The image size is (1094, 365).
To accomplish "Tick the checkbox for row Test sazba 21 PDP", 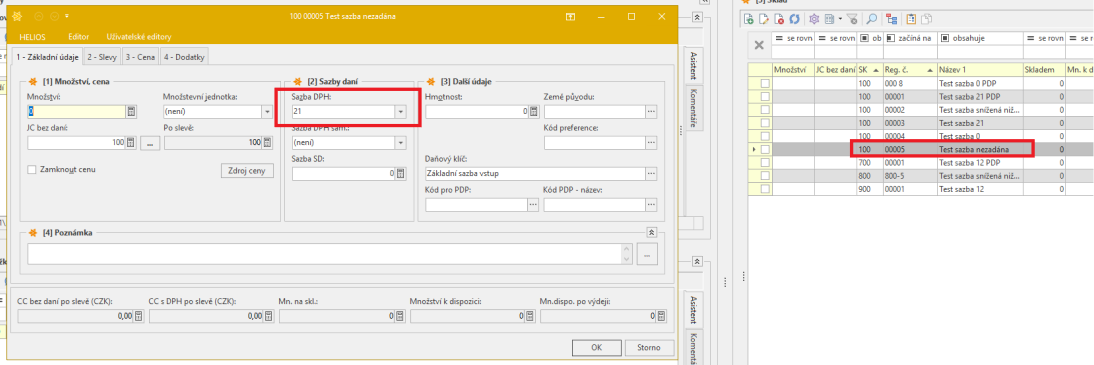I will coord(765,96).
